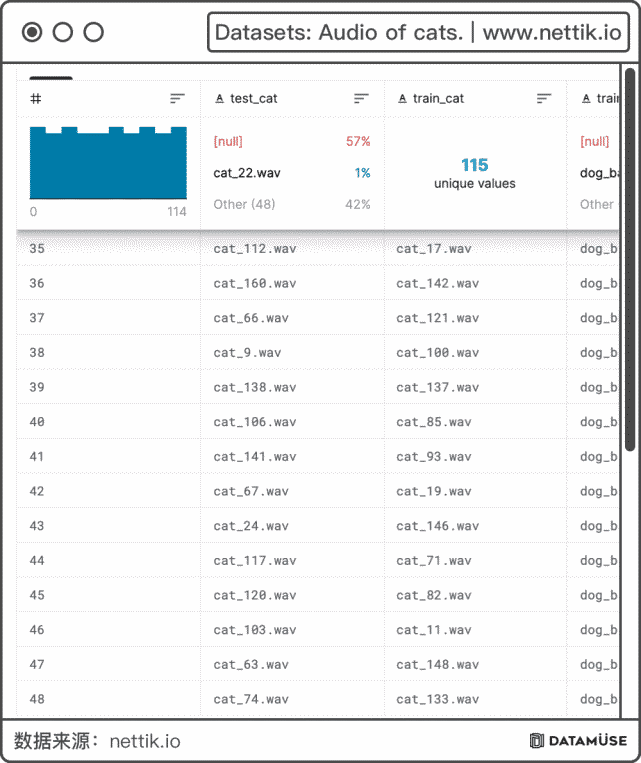Viewport: 641px width, 763px height.
Task: Select cell cat_133.wav
Action: [438, 699]
